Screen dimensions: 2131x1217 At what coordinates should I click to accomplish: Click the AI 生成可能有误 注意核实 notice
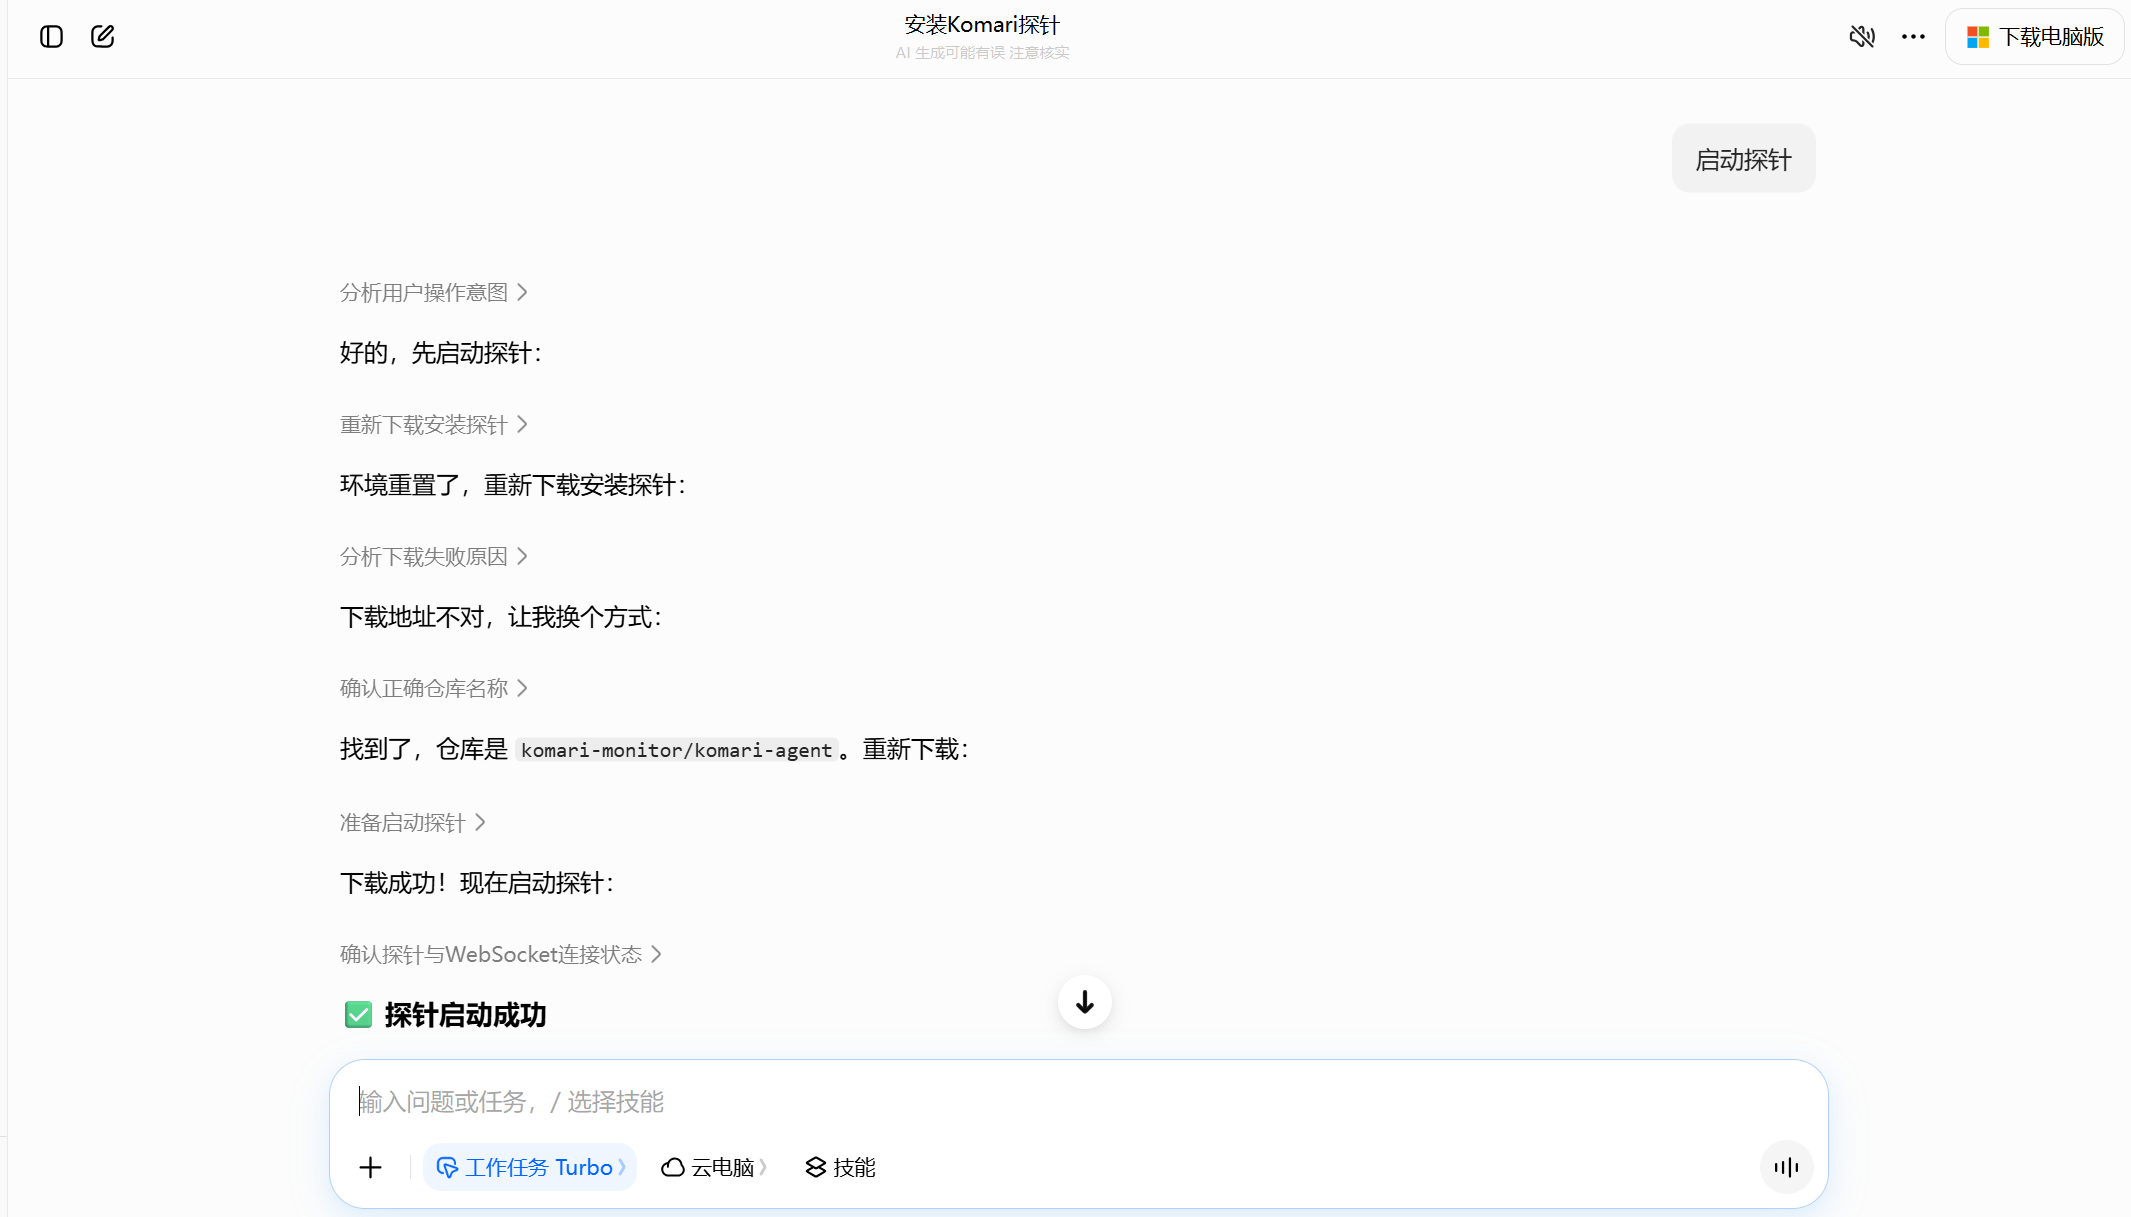click(x=982, y=53)
